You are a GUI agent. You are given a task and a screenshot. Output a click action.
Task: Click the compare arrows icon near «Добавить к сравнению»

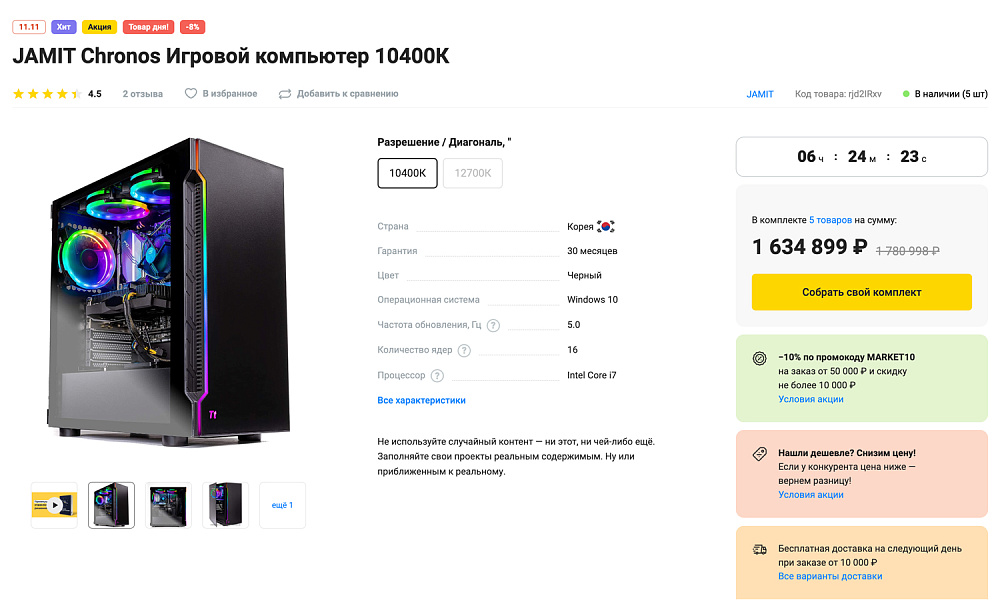pos(284,93)
